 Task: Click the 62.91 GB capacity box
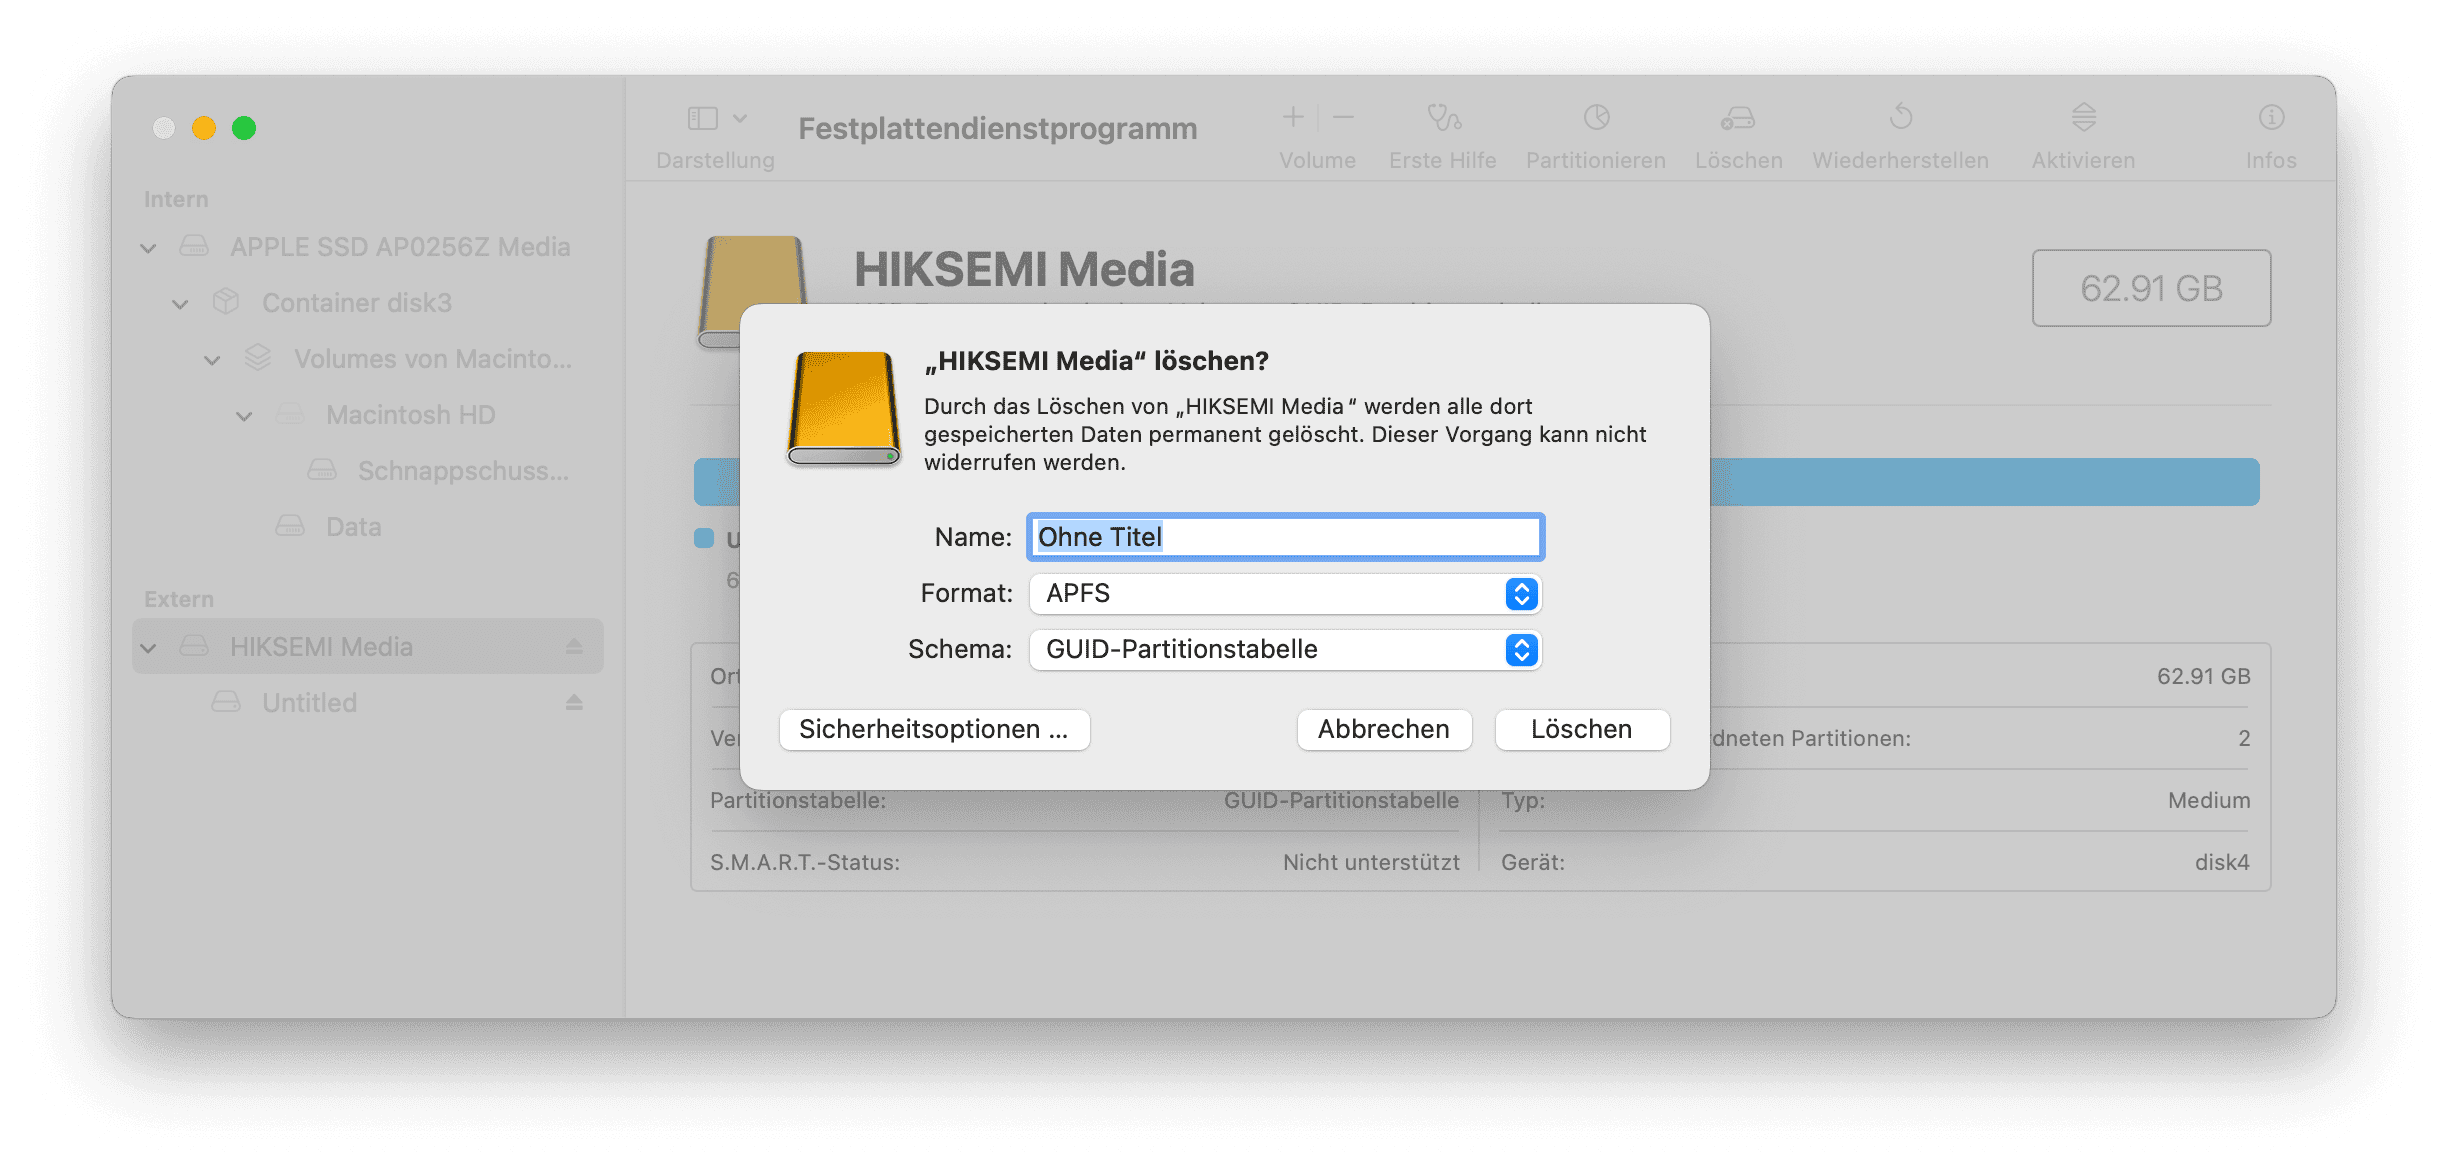click(x=2151, y=288)
